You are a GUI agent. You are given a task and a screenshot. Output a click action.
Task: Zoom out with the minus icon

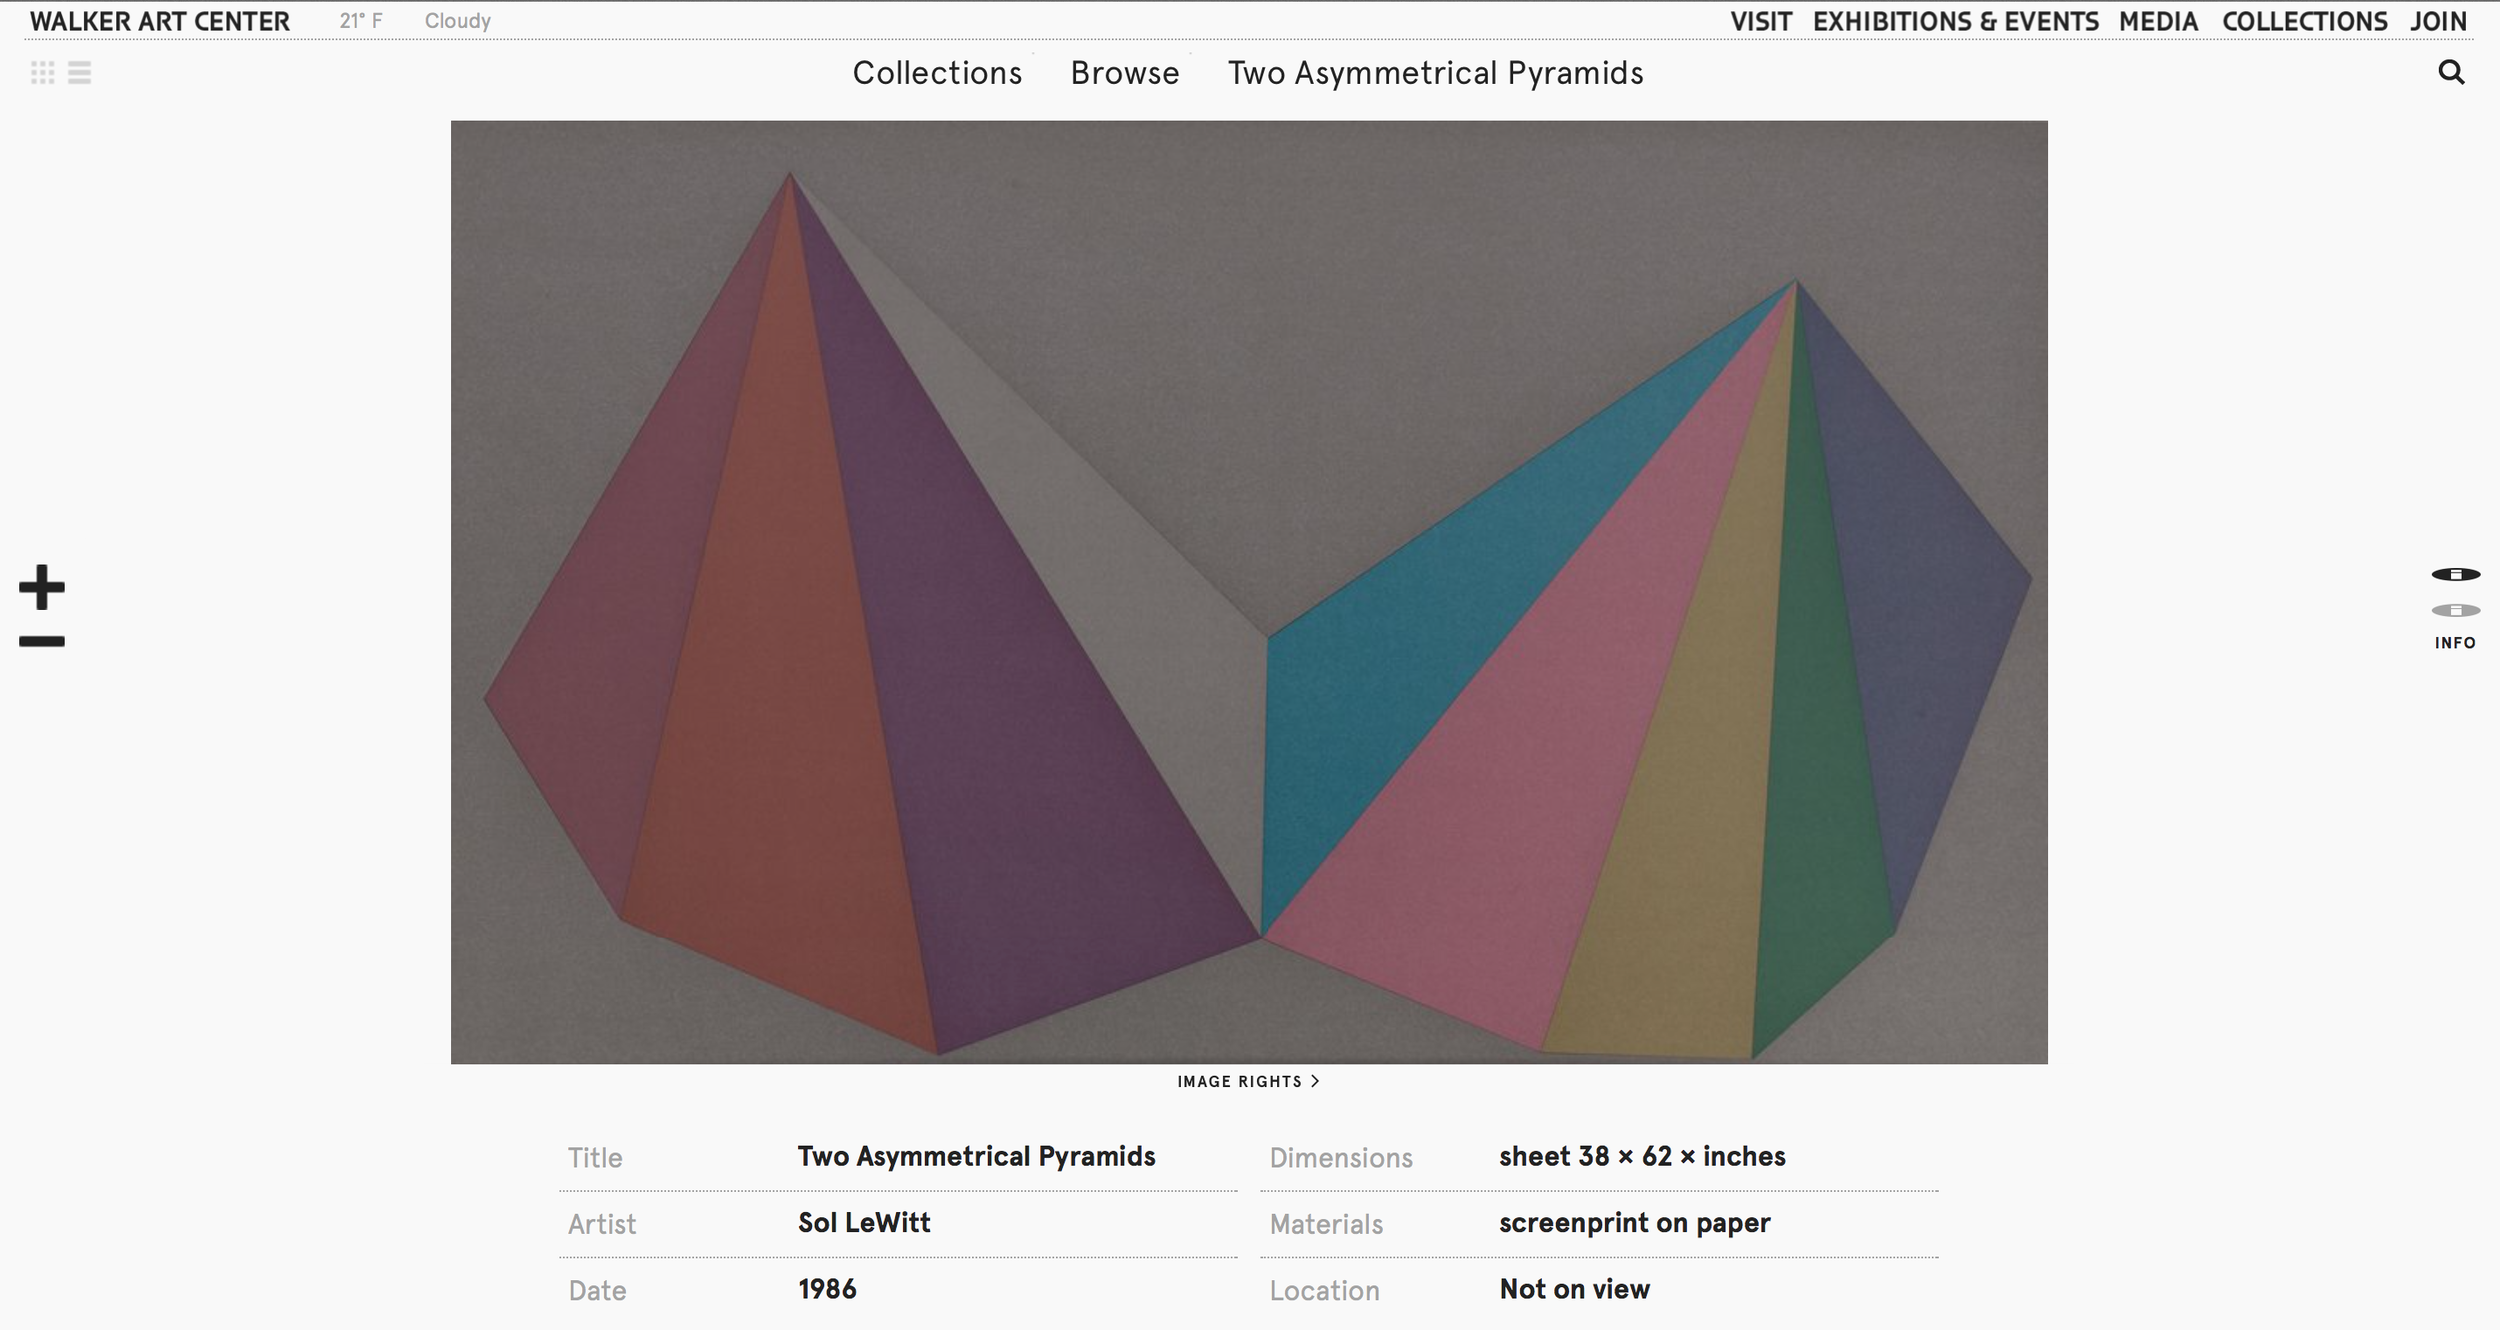coord(42,642)
